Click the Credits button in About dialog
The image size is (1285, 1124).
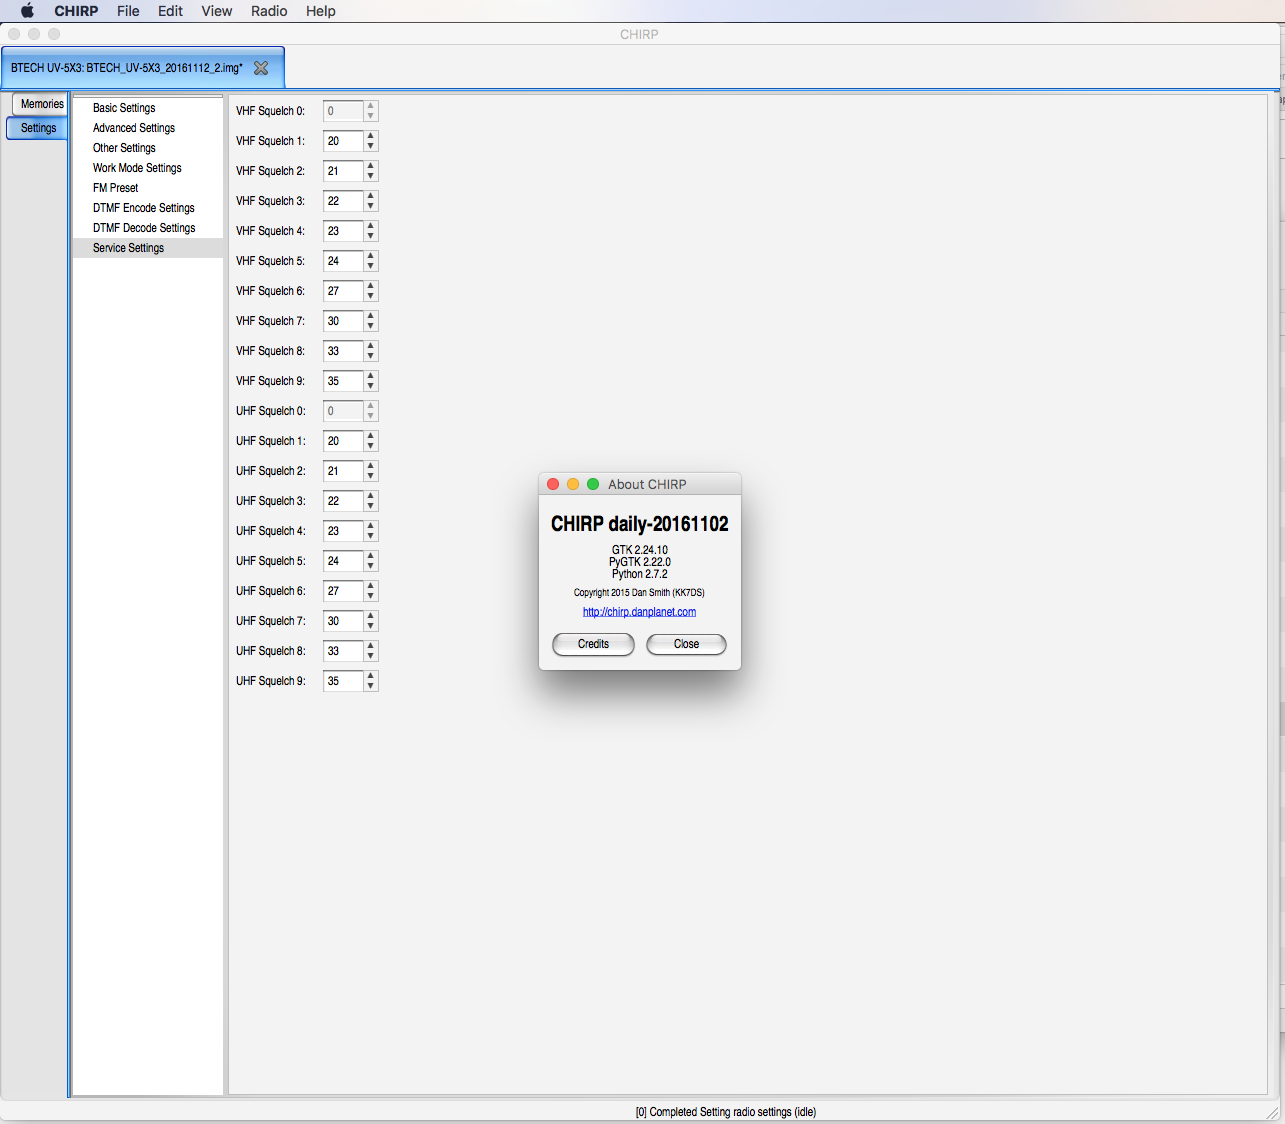coord(593,644)
